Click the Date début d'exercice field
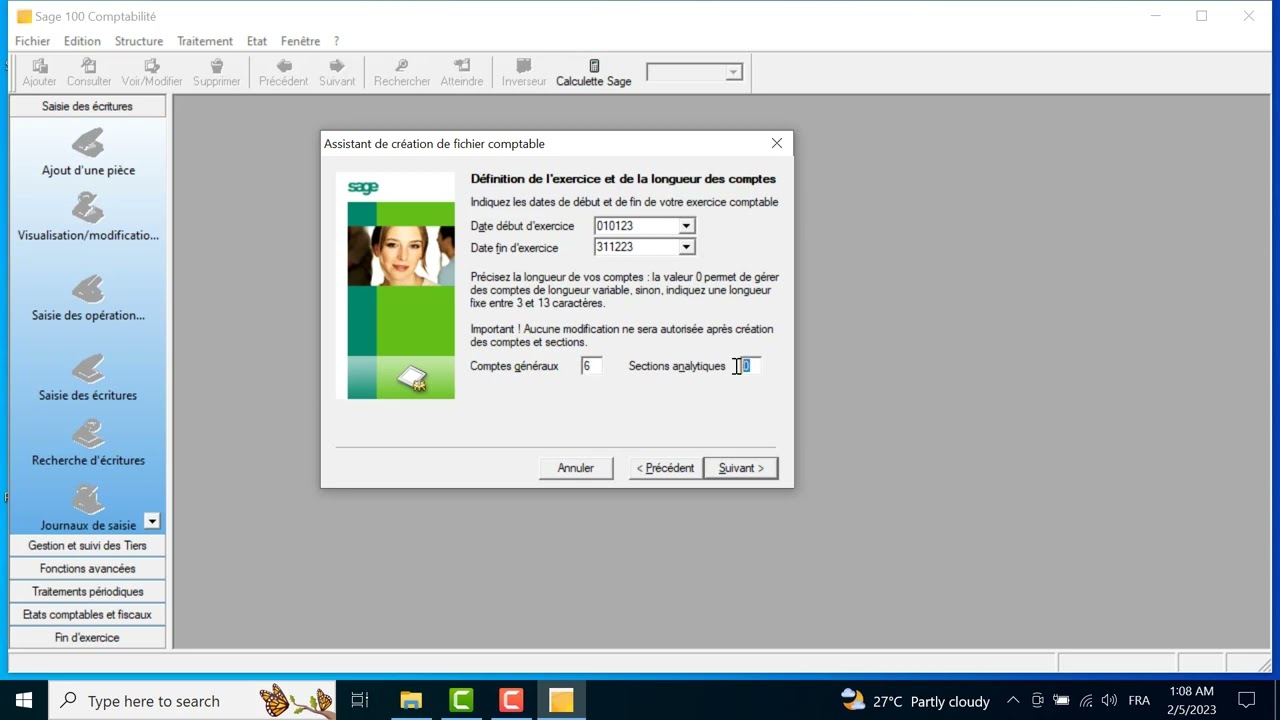1280x720 pixels. [636, 226]
